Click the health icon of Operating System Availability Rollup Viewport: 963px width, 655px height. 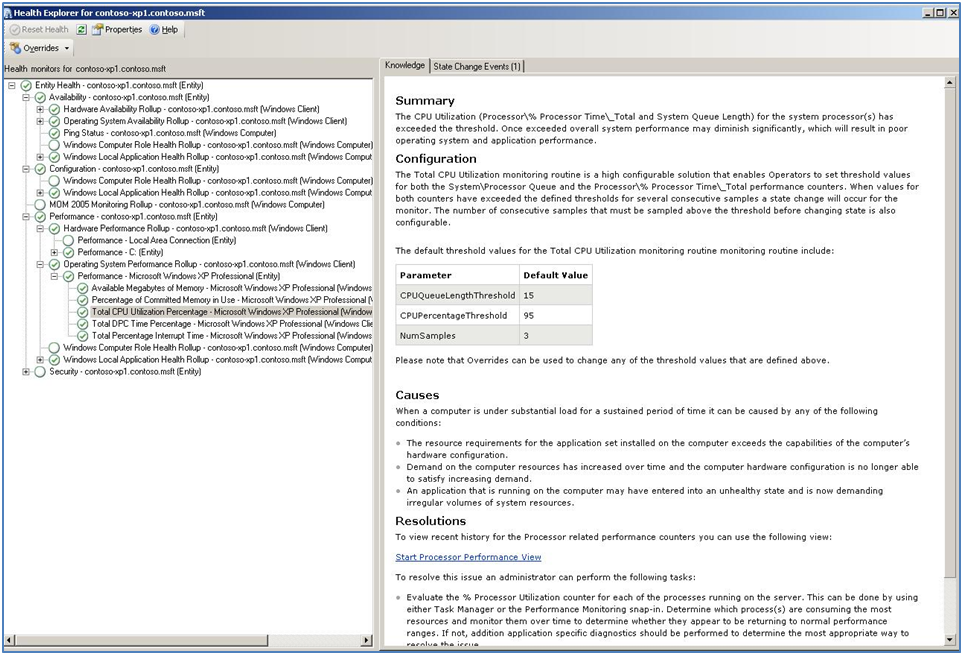point(54,121)
